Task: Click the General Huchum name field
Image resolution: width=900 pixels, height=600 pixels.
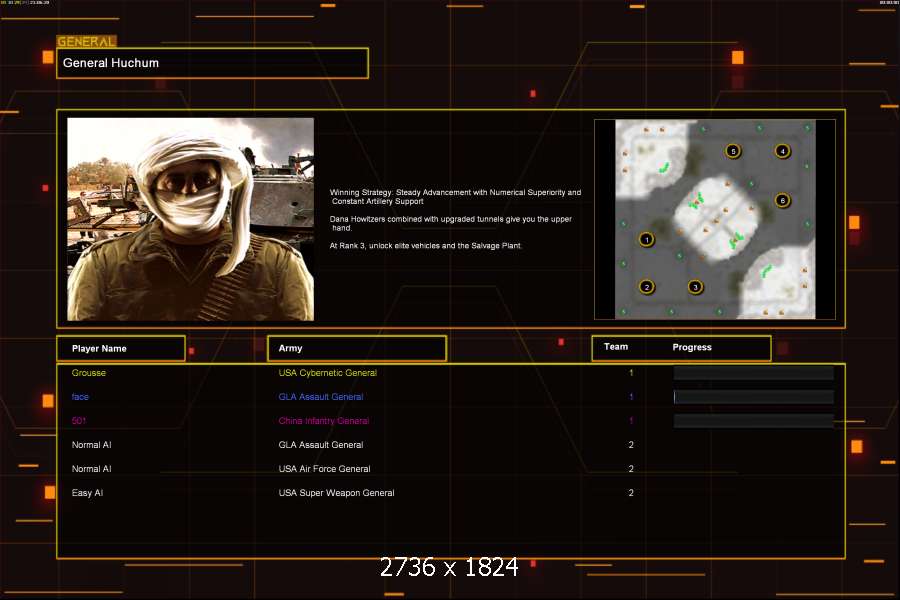Action: pos(212,63)
